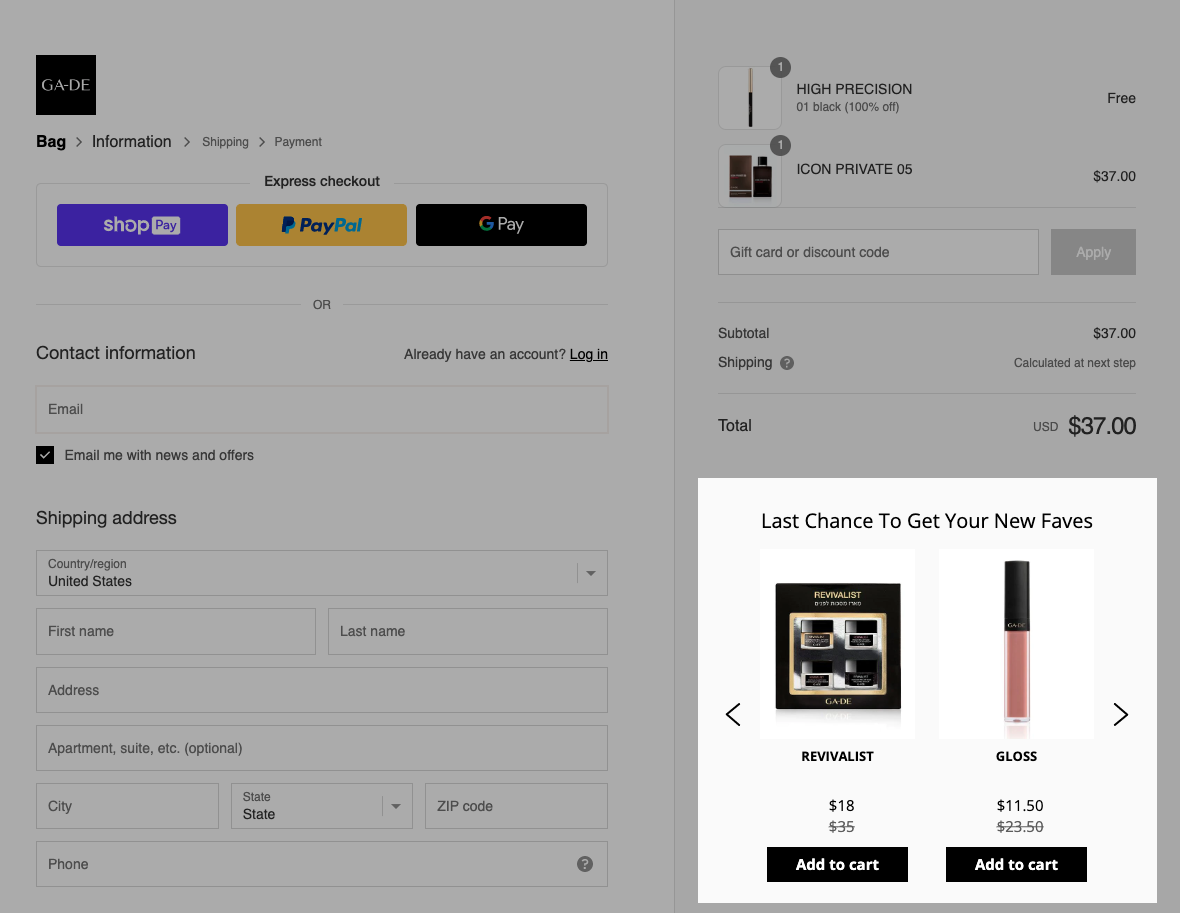Go back to Bag breadcrumb

[51, 142]
